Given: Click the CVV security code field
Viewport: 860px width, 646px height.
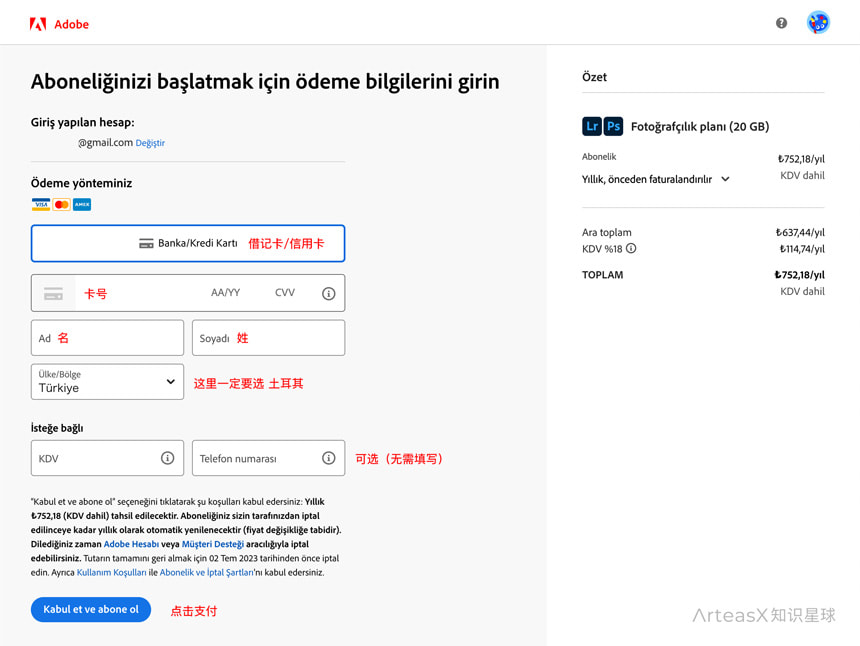Looking at the screenshot, I should [x=285, y=293].
